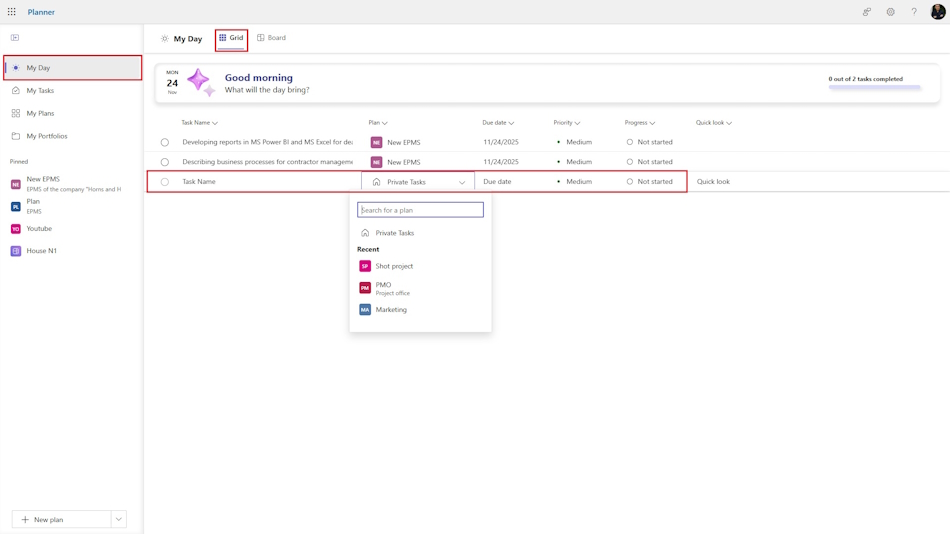
Task: Select Marketing from recent plans
Action: (x=420, y=310)
